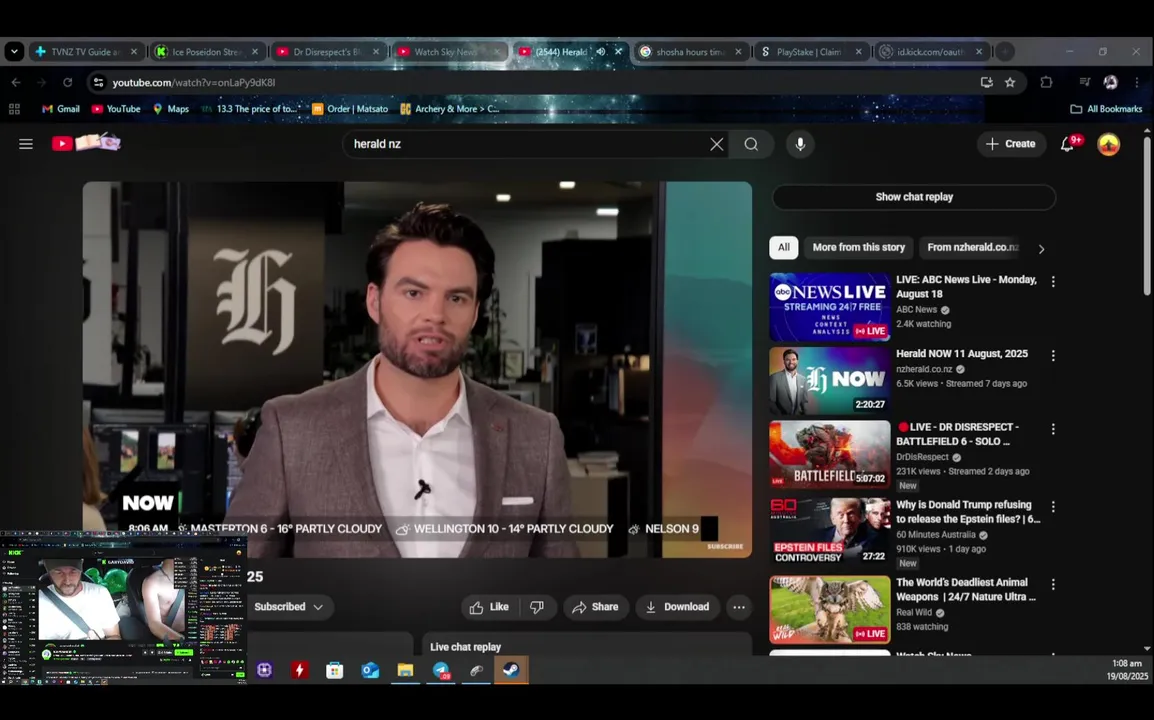The width and height of the screenshot is (1154, 720).
Task: Bookmark this page with the star
Action: (1010, 82)
